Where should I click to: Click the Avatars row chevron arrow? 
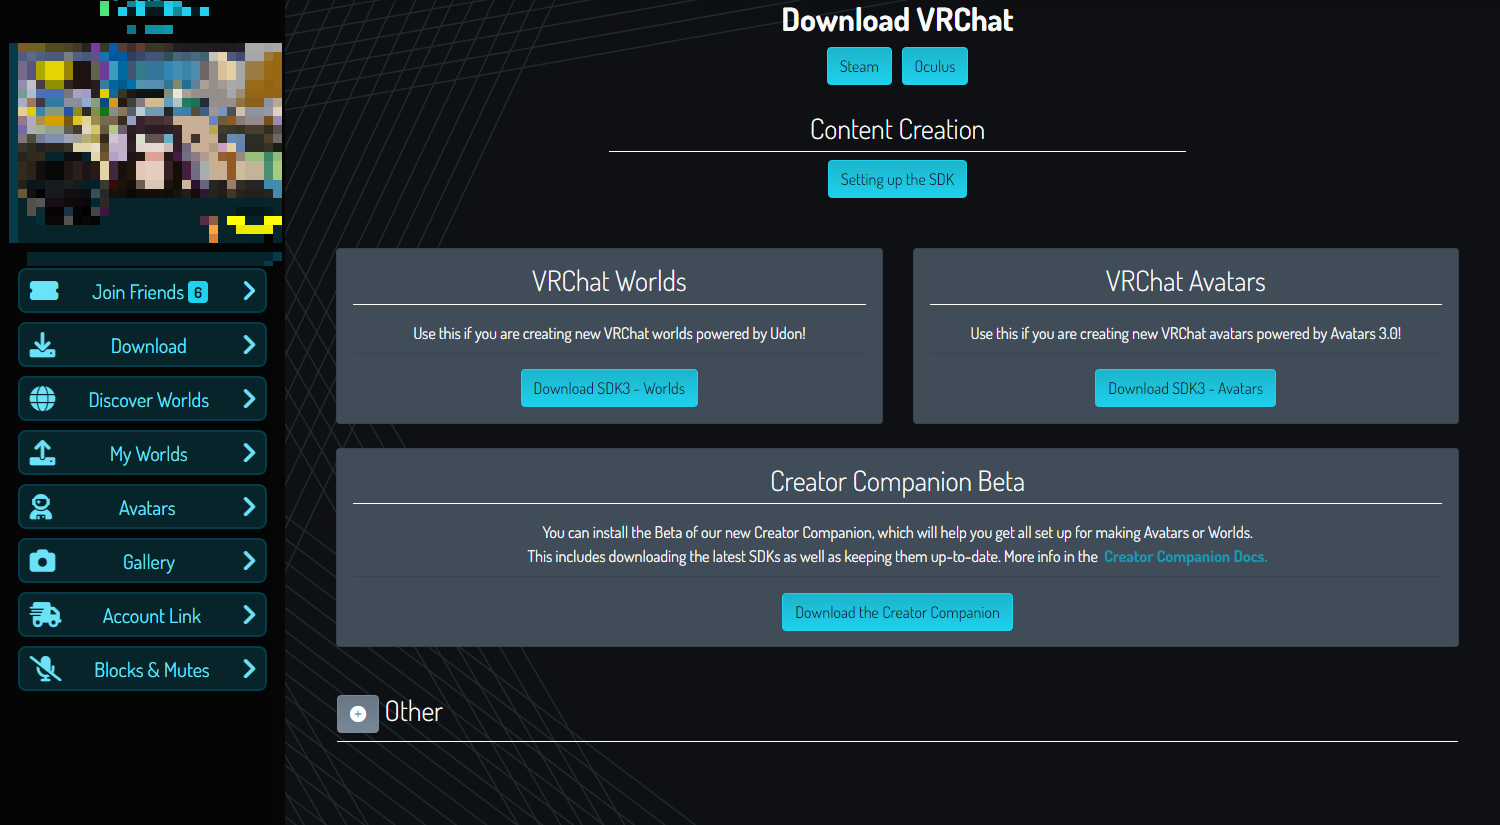tap(249, 507)
